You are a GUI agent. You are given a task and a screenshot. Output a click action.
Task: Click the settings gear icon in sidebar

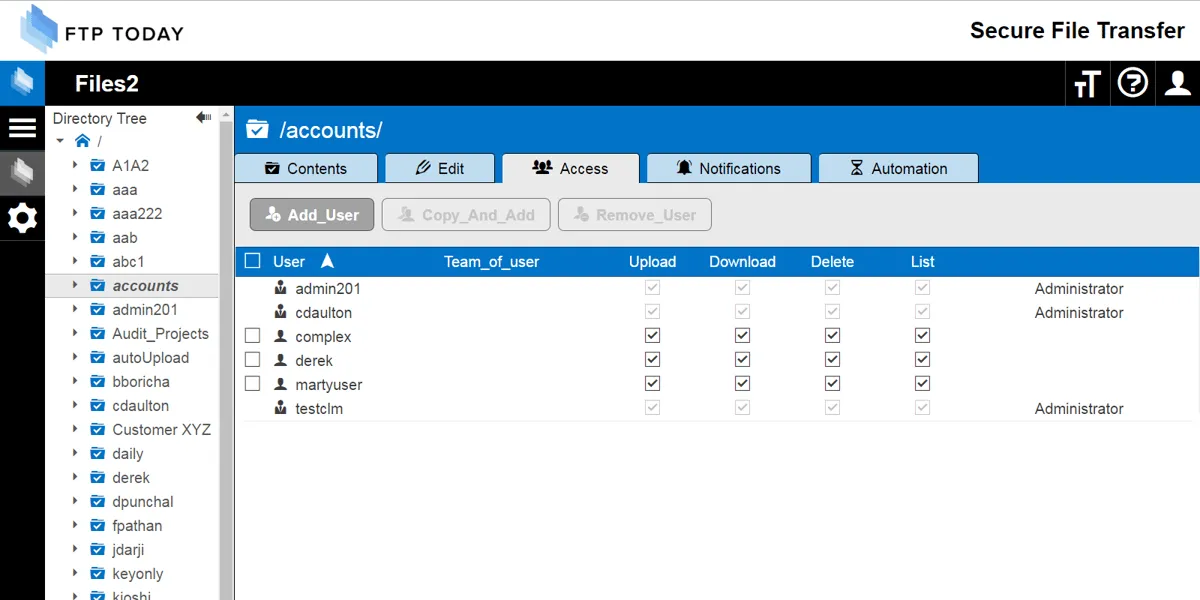click(22, 217)
